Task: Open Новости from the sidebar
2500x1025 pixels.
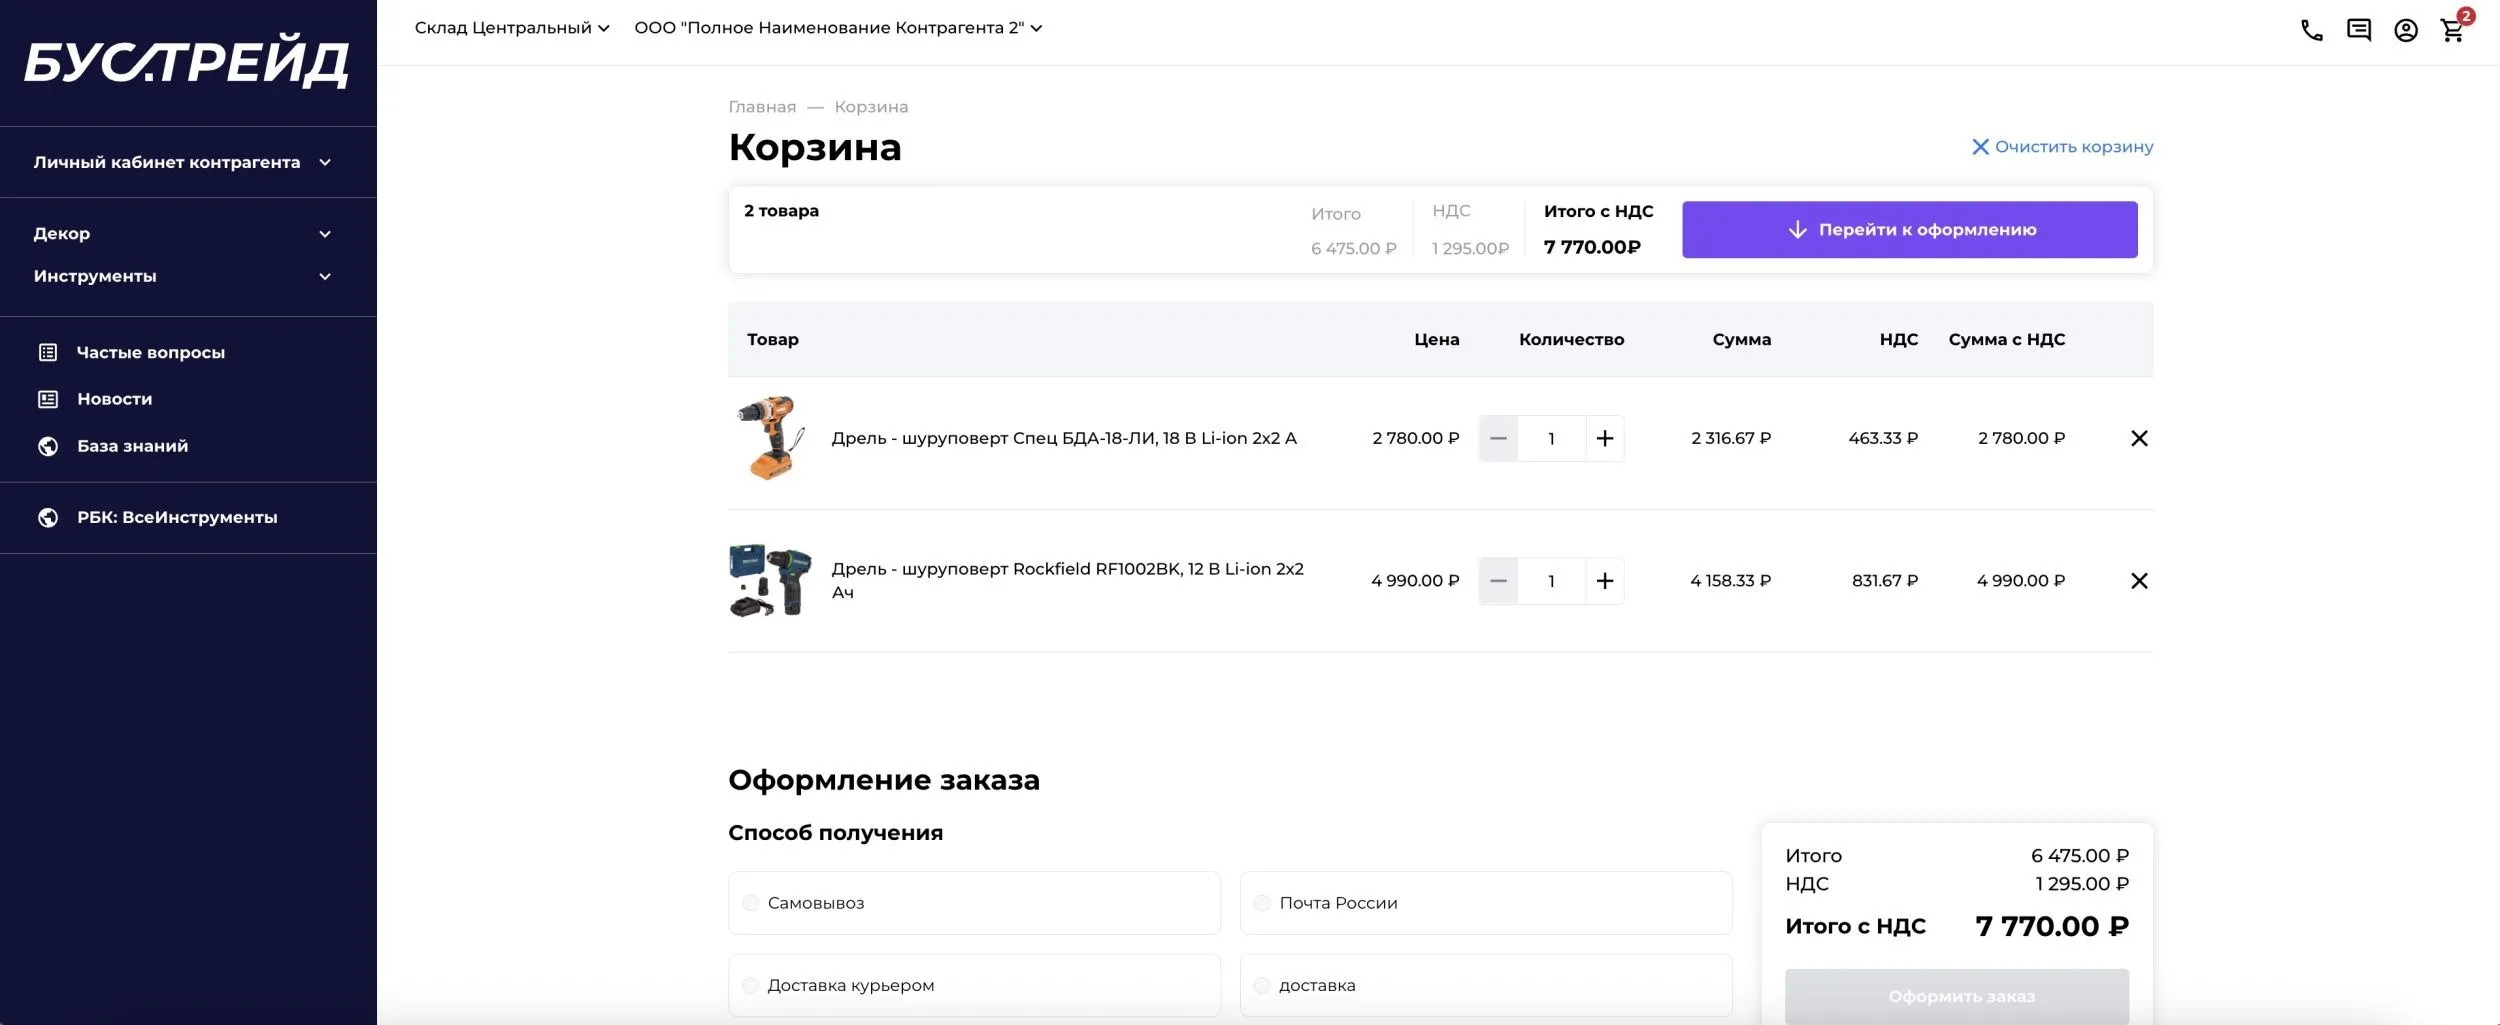Action: pos(114,398)
